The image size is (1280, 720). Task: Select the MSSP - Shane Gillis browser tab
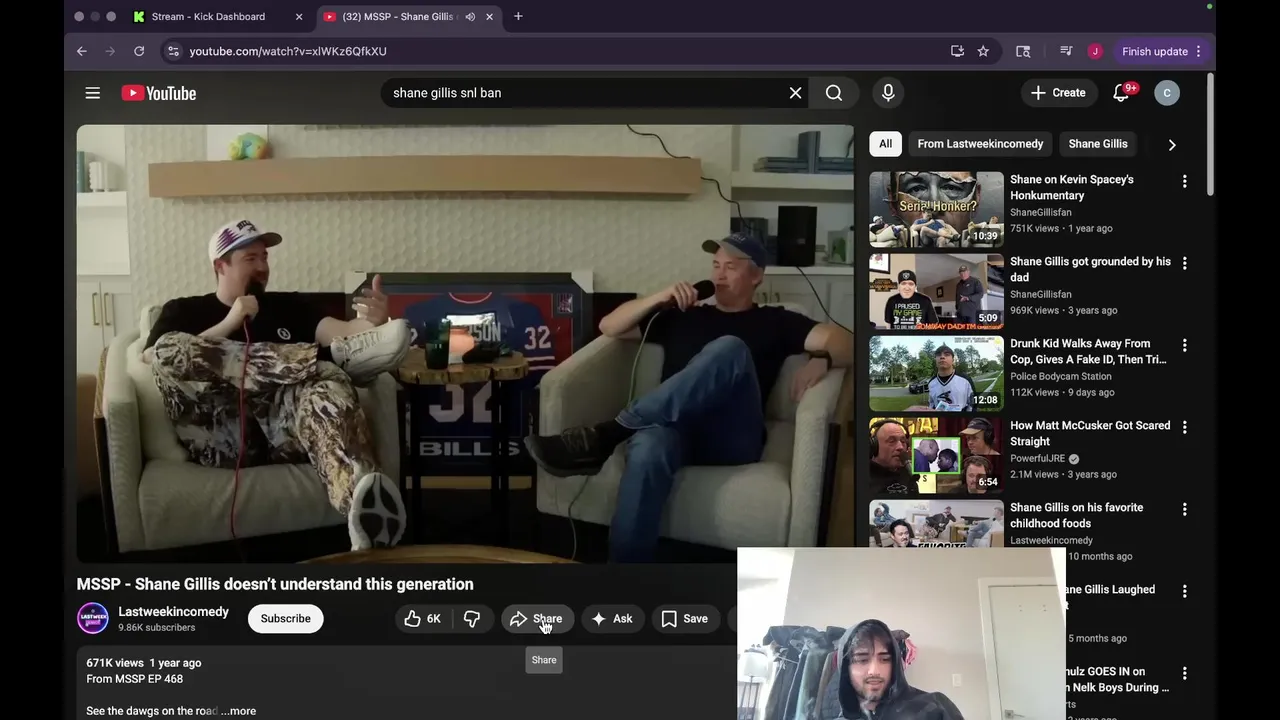point(398,17)
